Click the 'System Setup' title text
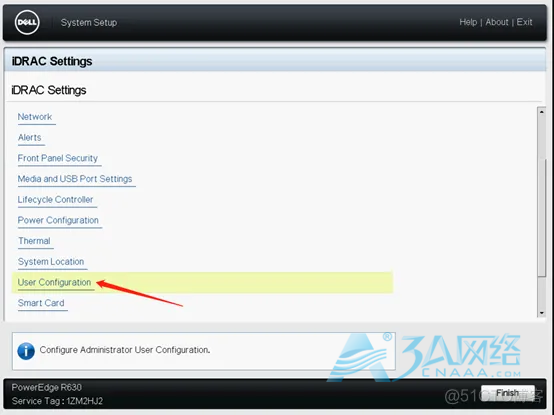Viewport: 554px width, 415px height. (x=89, y=23)
